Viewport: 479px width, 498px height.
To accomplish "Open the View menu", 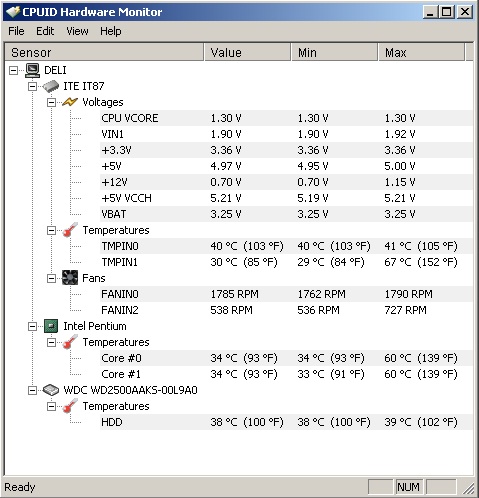I will (x=77, y=31).
